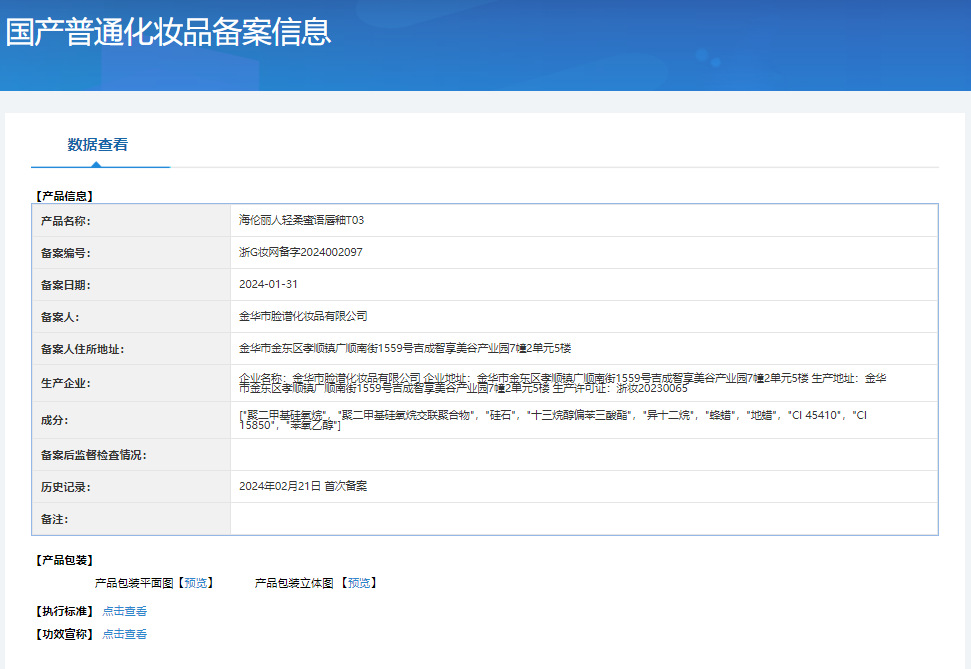This screenshot has height=669, width=971.
Task: Click the 【产品信息】 section heading
Action: click(64, 196)
